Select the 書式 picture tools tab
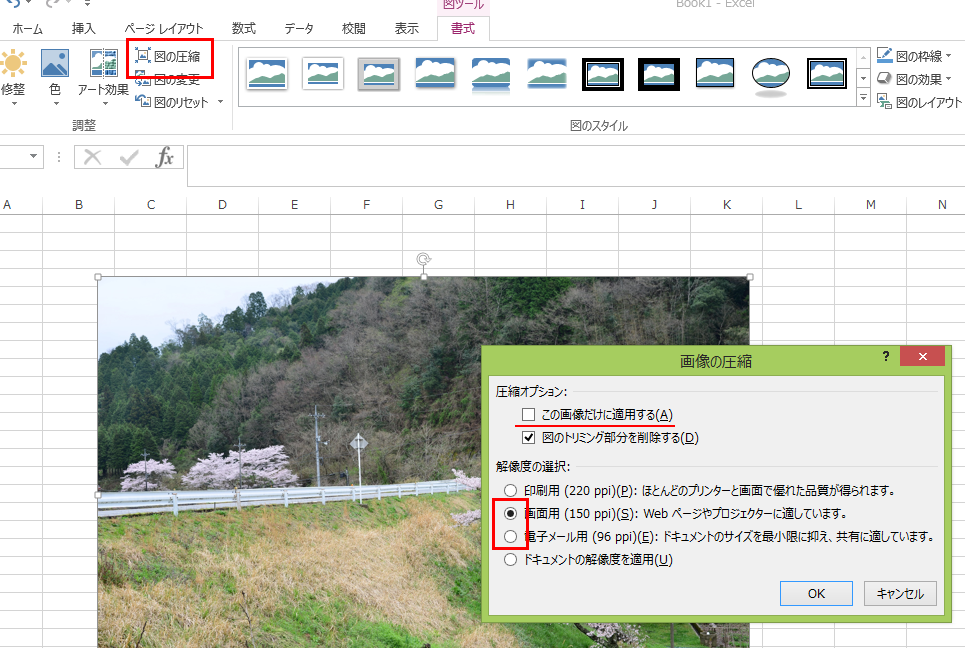 point(463,28)
